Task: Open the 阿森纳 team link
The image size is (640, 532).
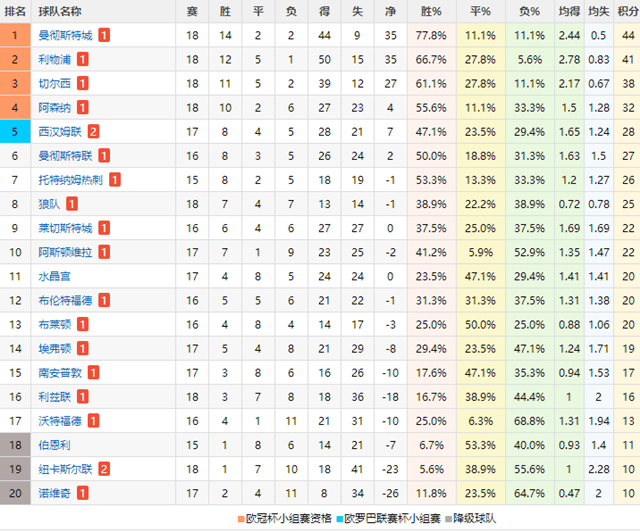Action: click(x=54, y=107)
